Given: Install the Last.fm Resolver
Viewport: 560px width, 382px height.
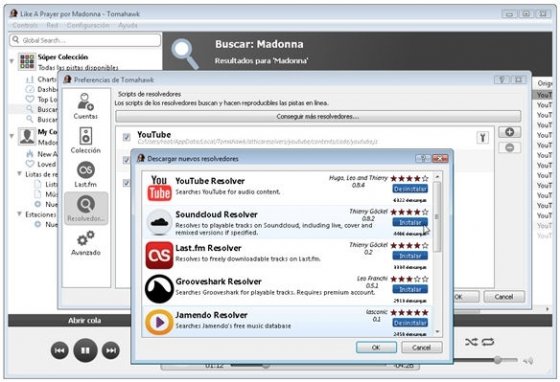Looking at the screenshot, I should (410, 256).
